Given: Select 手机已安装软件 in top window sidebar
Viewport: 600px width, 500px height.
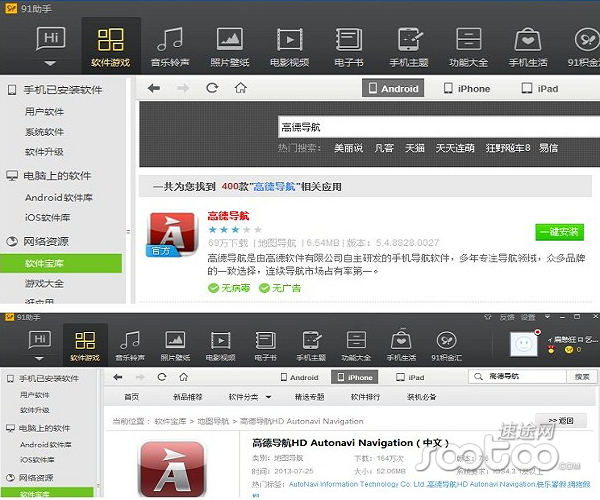Looking at the screenshot, I should pos(55,90).
